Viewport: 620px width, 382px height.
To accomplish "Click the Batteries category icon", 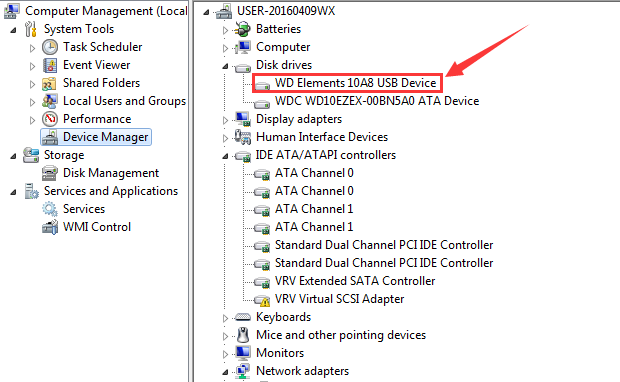I will [x=242, y=29].
